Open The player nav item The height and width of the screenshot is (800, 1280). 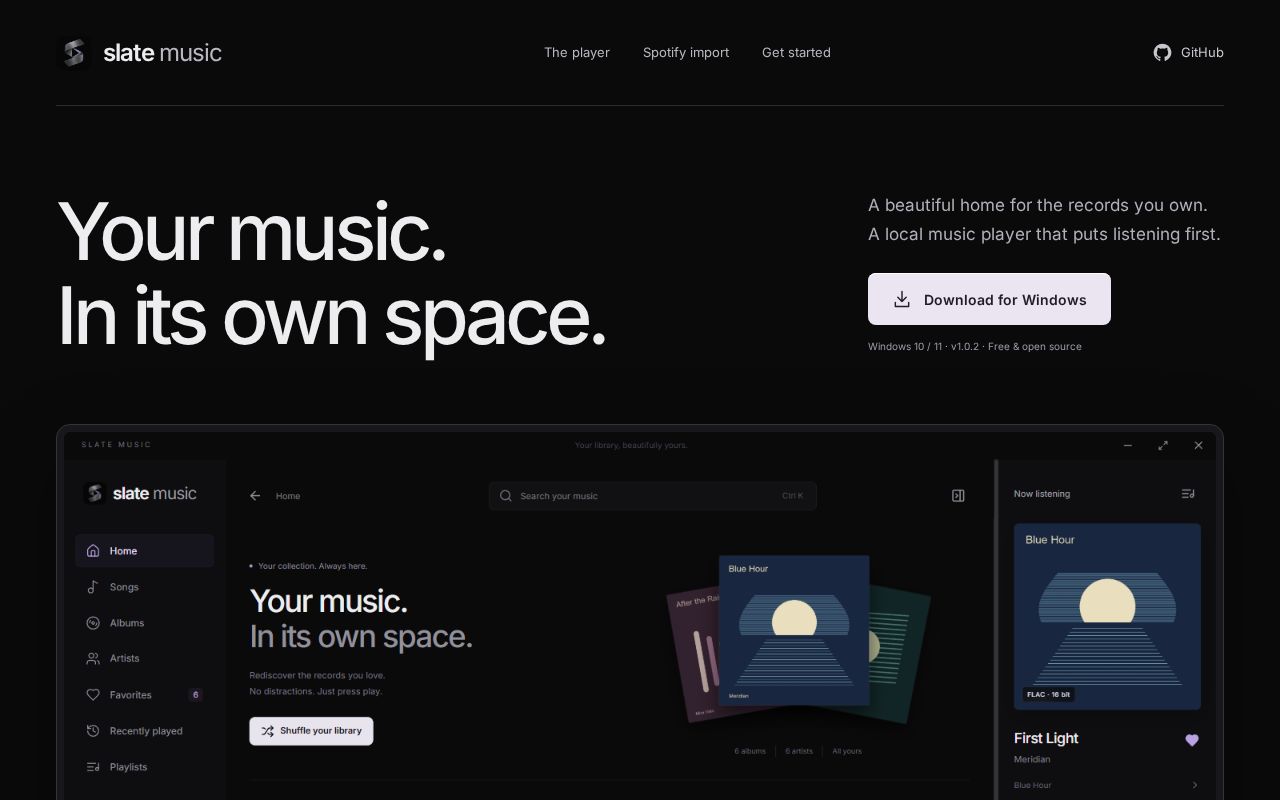coord(577,52)
